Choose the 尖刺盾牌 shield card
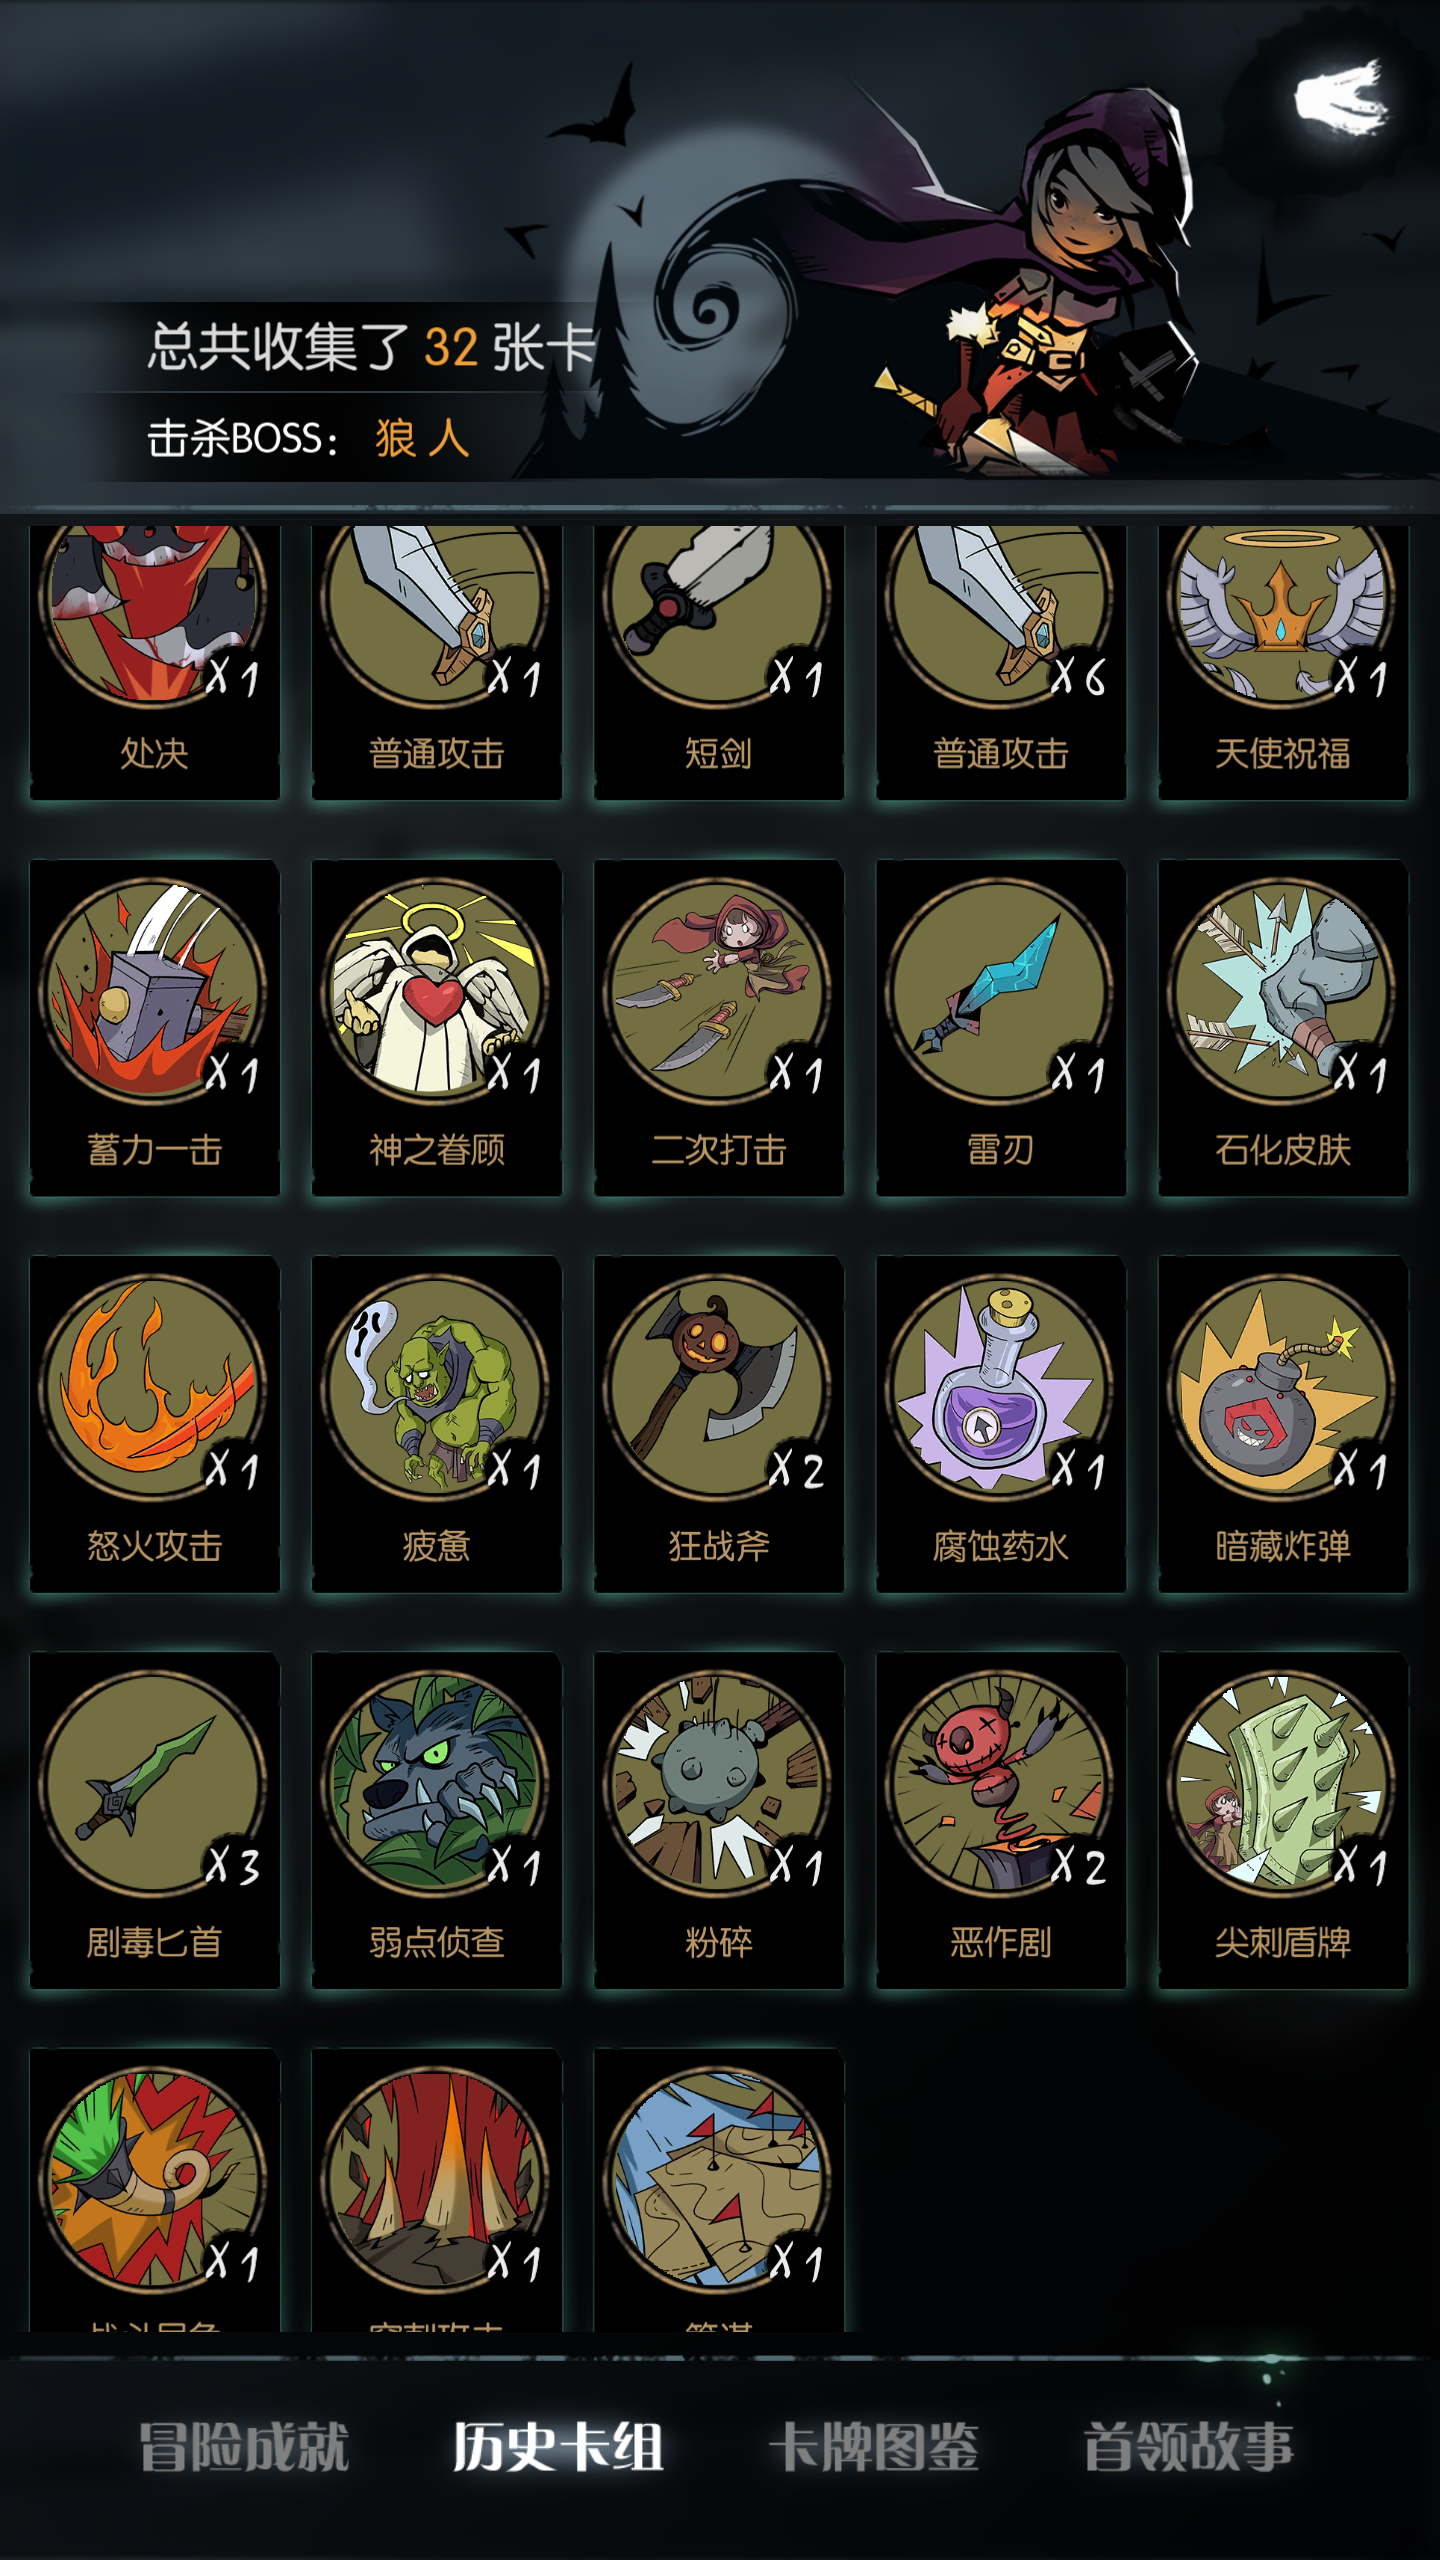 [1283, 1819]
